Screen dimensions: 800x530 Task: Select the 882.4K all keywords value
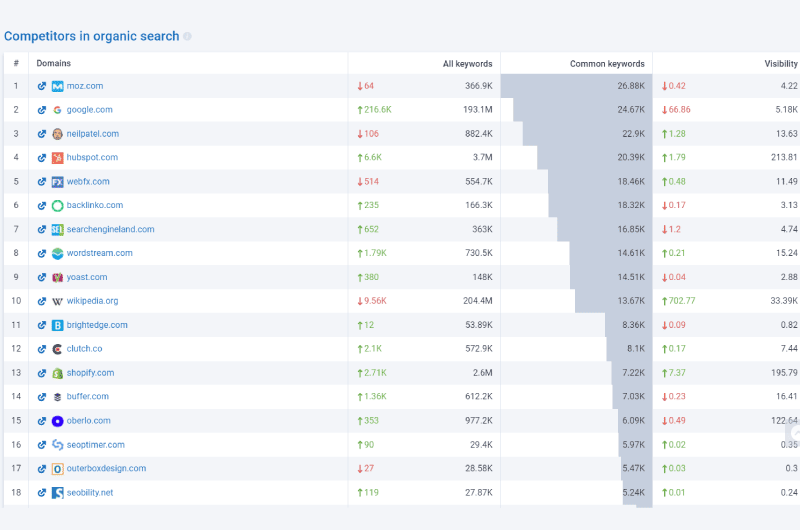(479, 134)
